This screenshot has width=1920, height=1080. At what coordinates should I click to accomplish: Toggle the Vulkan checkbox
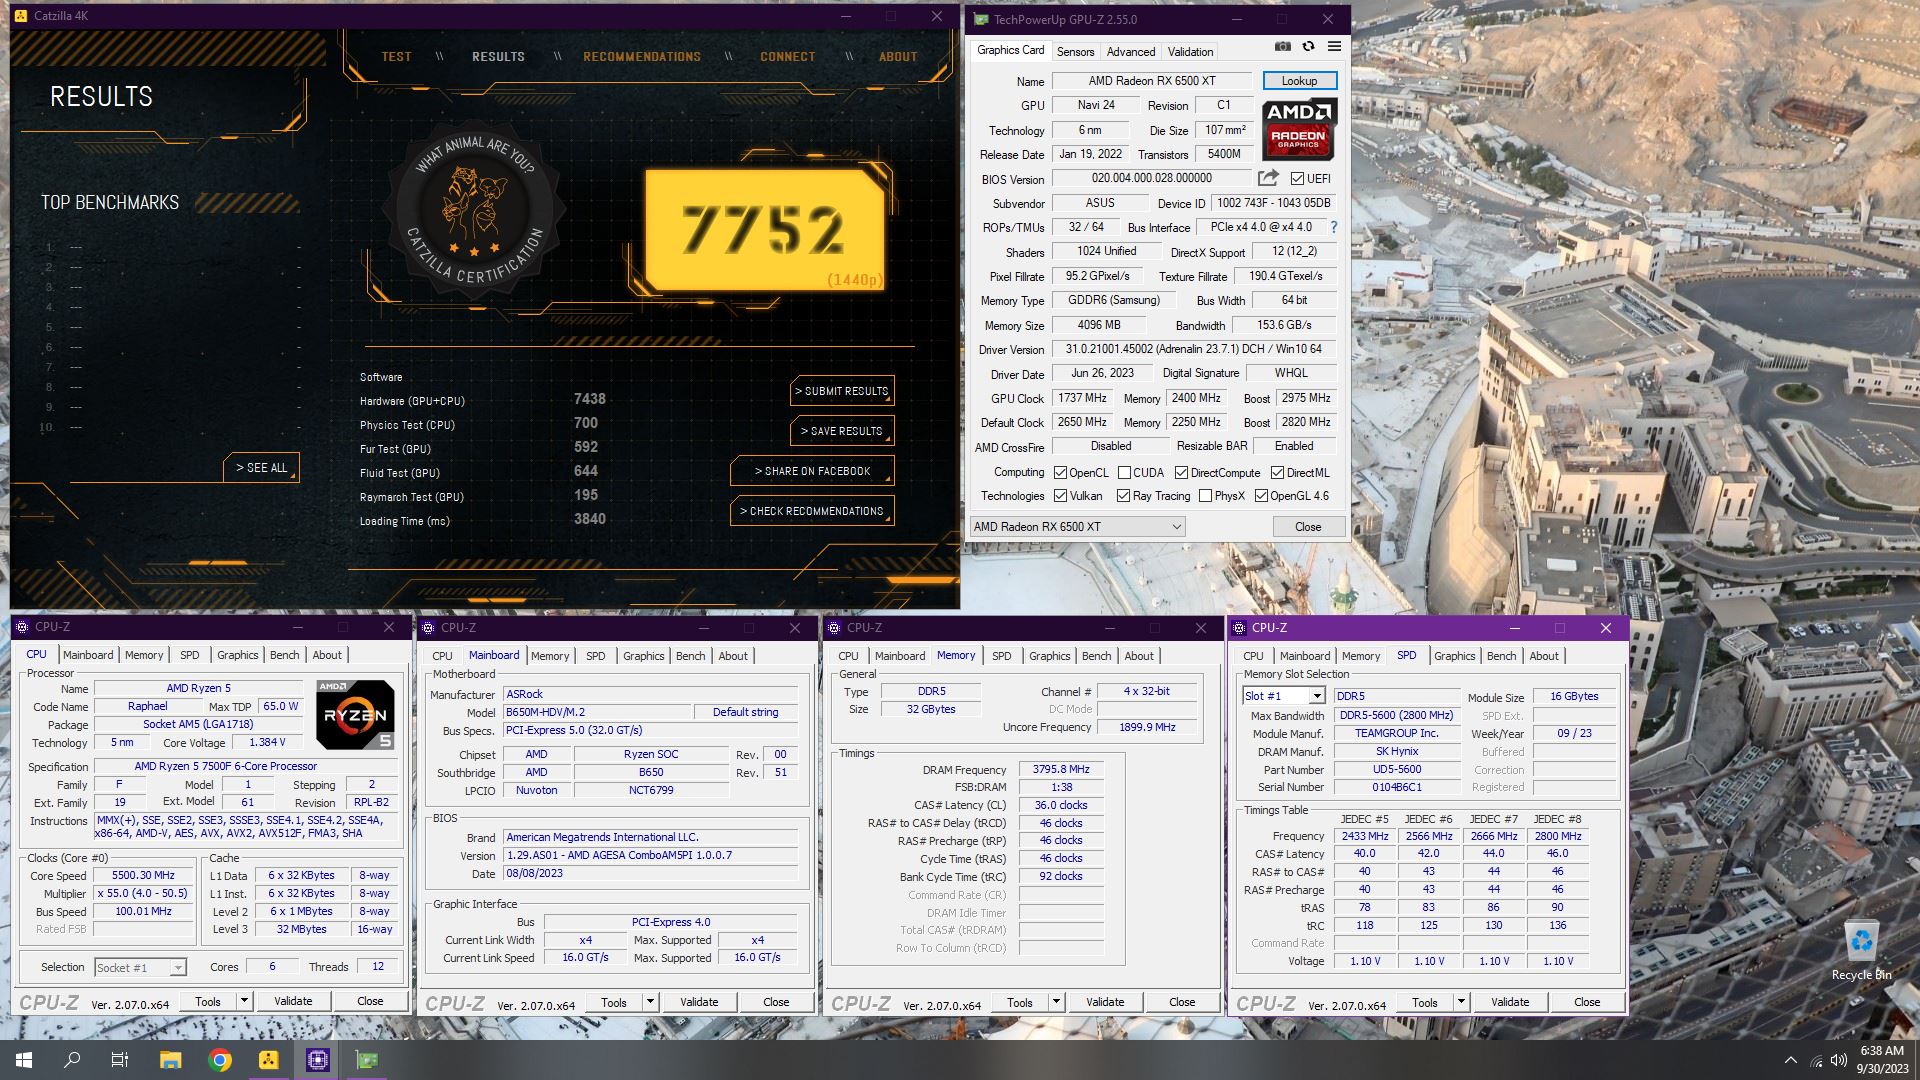pos(1060,495)
